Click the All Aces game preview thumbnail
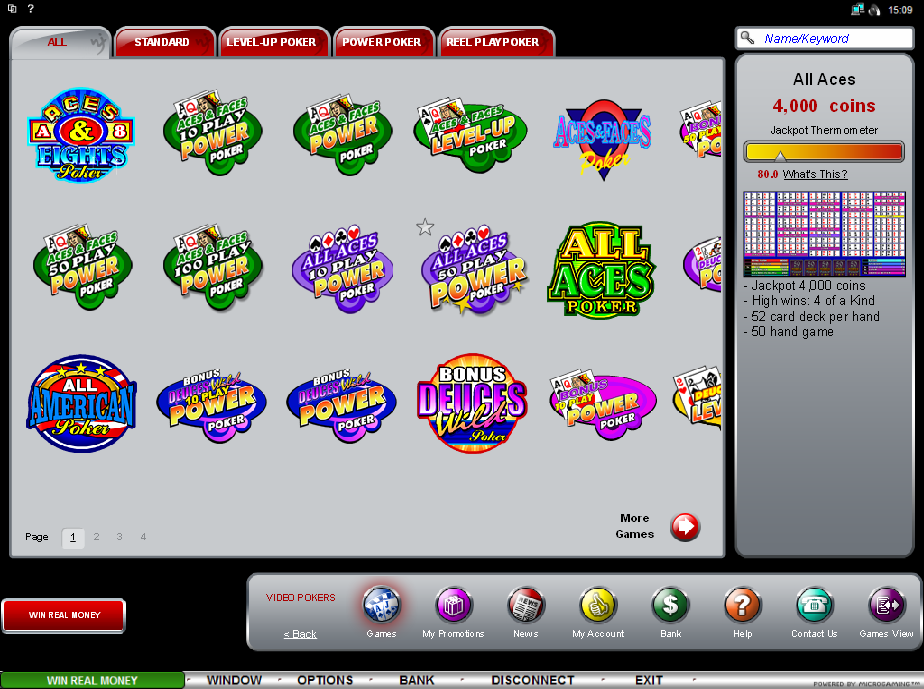Image resolution: width=924 pixels, height=689 pixels. pyautogui.click(x=824, y=234)
